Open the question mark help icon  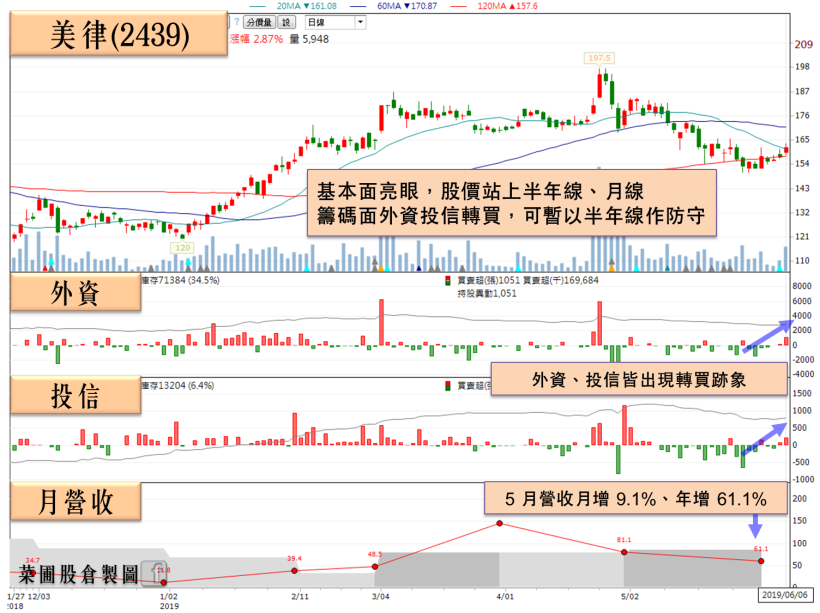[236, 22]
